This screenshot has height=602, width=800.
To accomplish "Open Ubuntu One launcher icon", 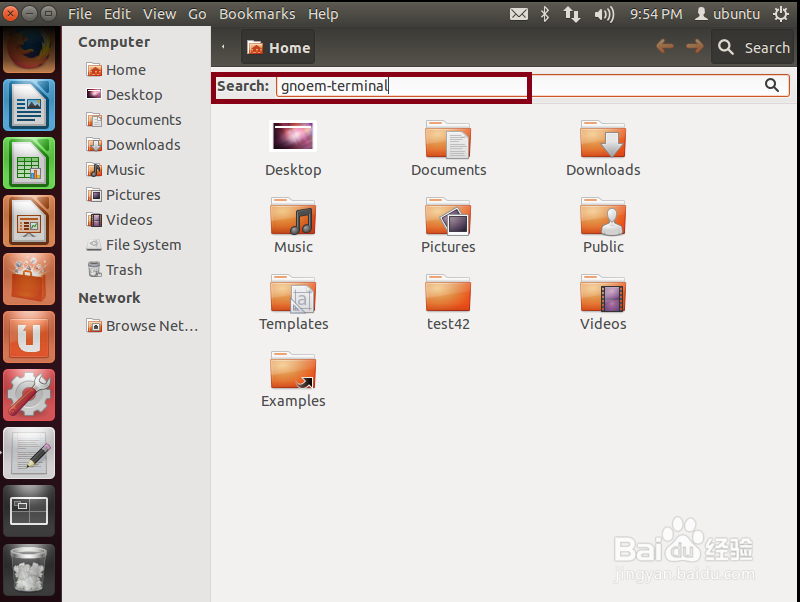I will click(29, 338).
